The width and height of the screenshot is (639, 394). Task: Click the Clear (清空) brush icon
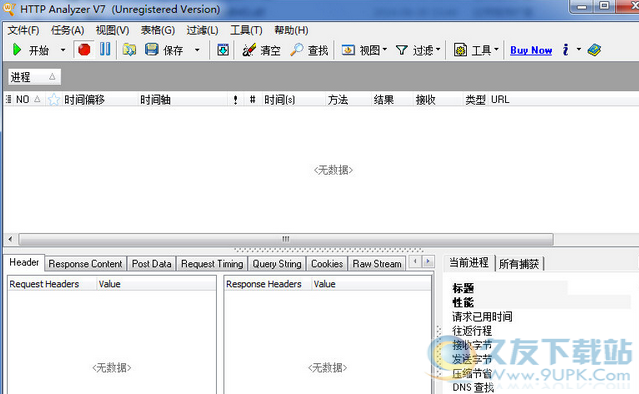(249, 50)
